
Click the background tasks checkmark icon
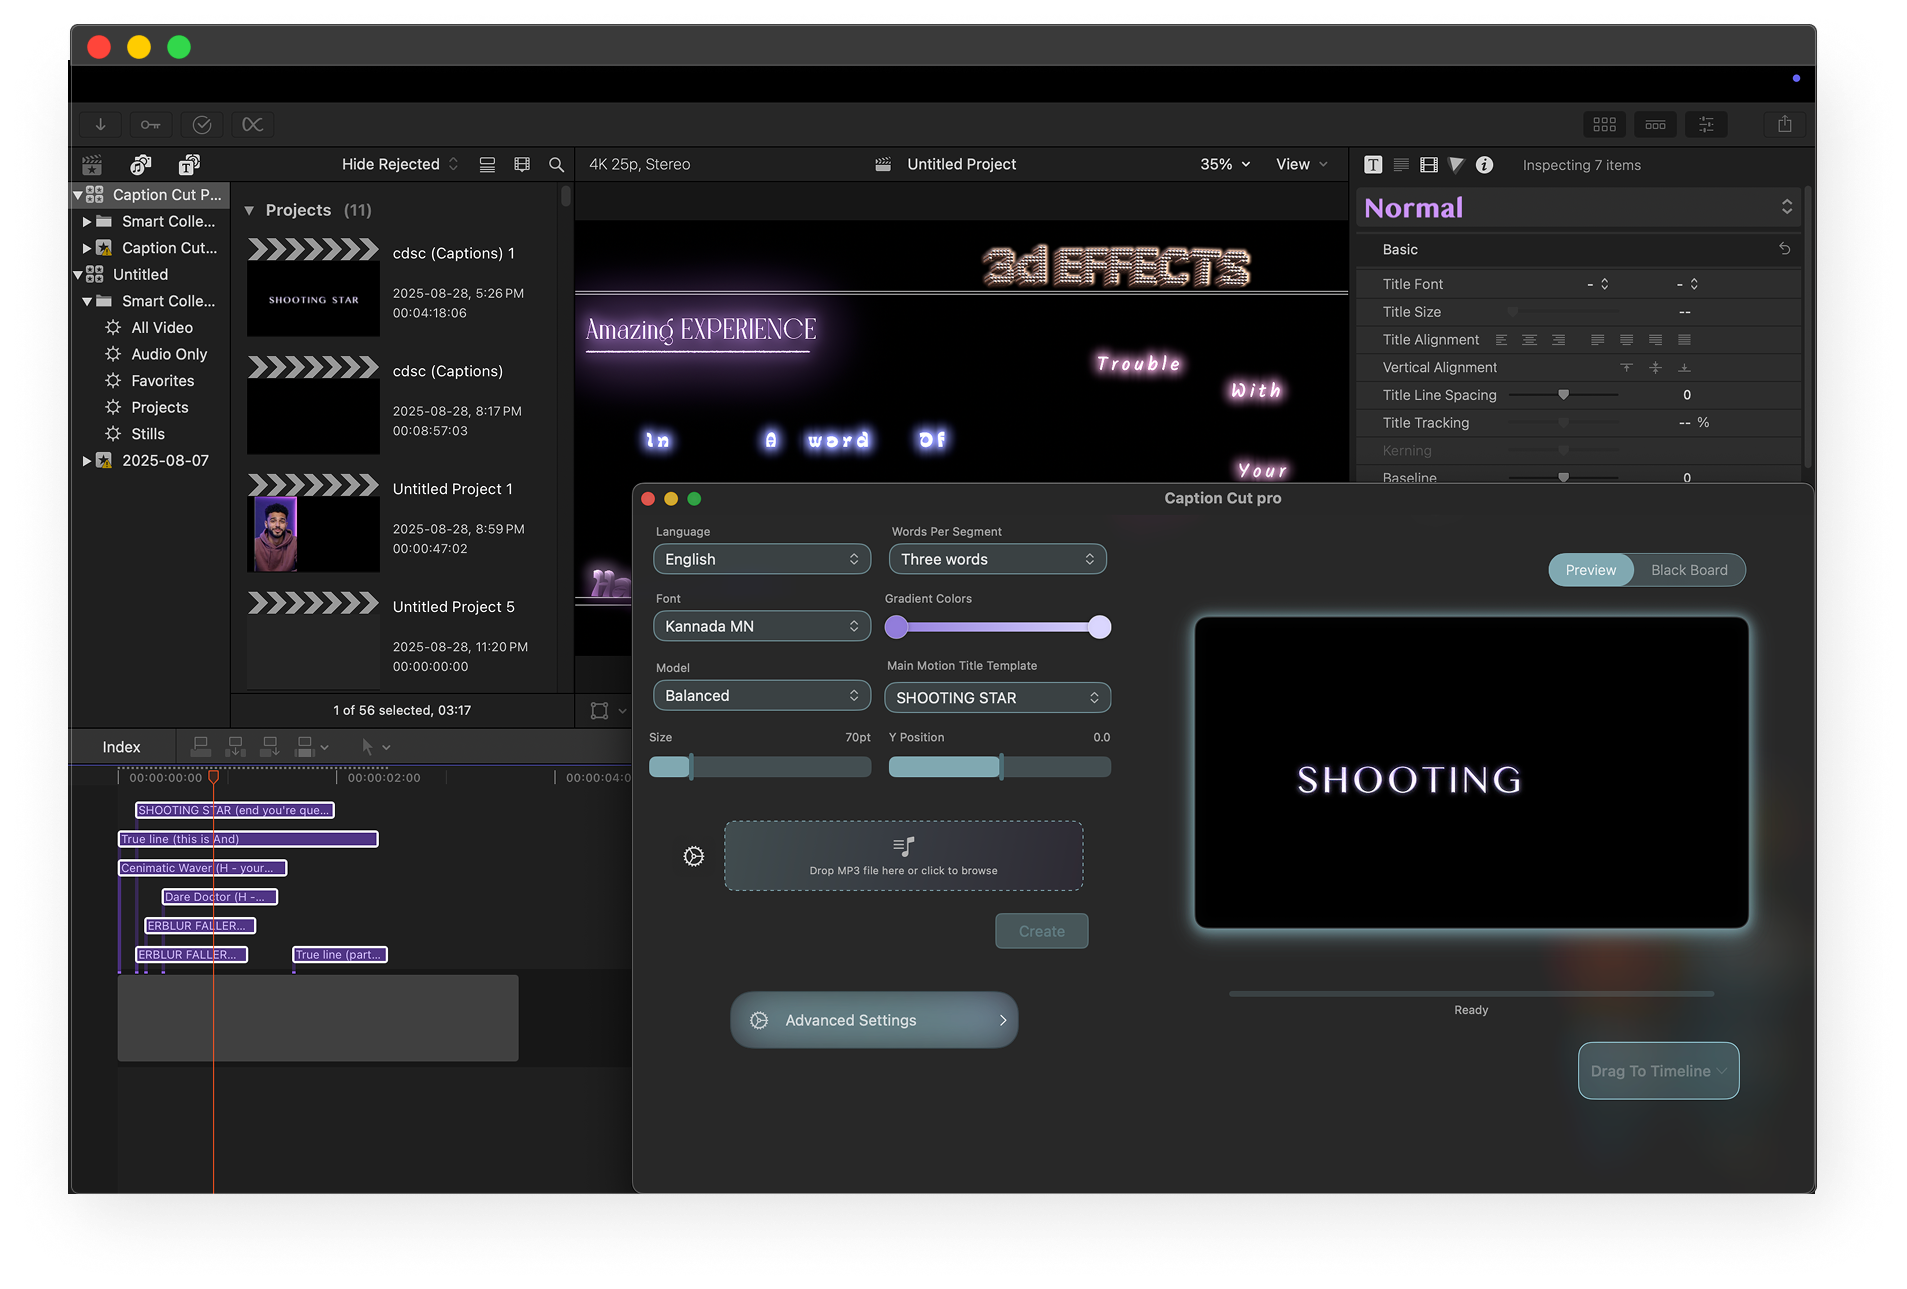[x=202, y=124]
